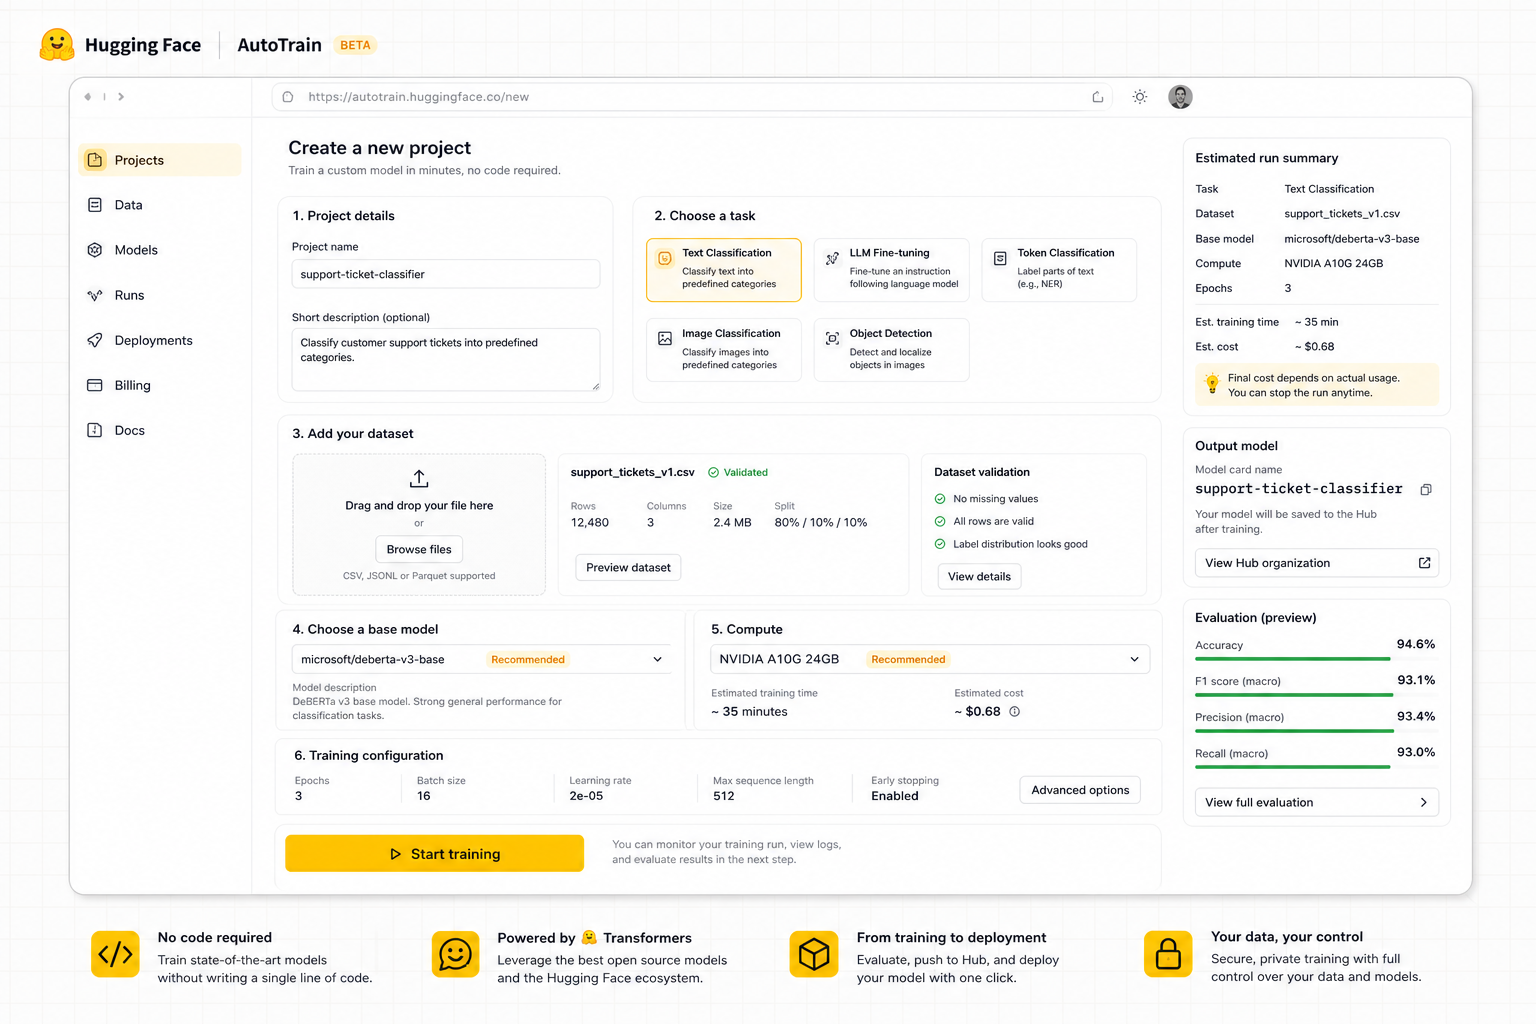
Task: Select the Image Classification task card
Action: 724,350
